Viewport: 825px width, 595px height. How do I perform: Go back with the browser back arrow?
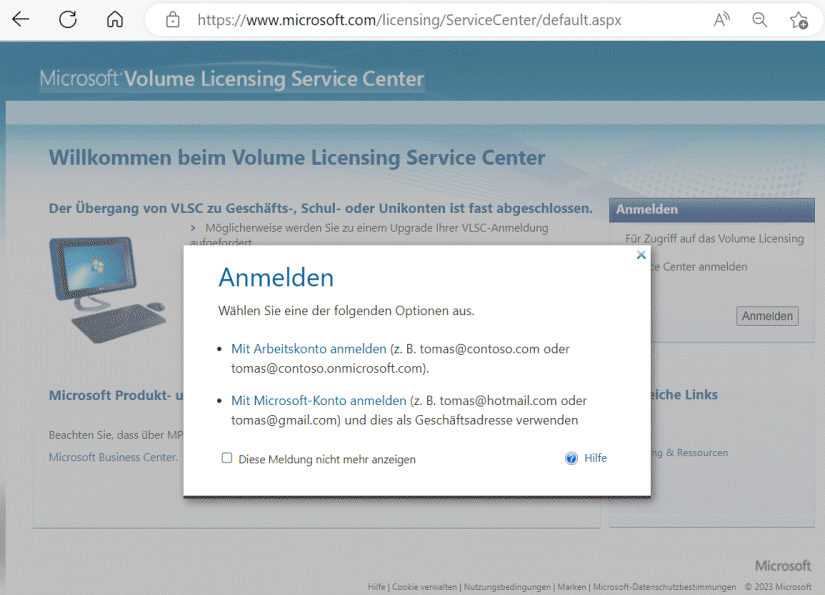click(21, 19)
